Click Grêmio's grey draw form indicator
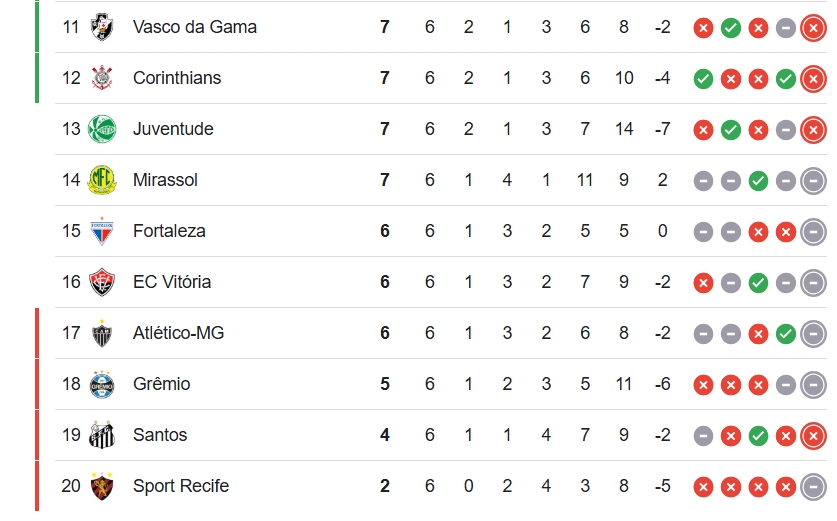Screen dimensions: 837x521 (x=786, y=385)
